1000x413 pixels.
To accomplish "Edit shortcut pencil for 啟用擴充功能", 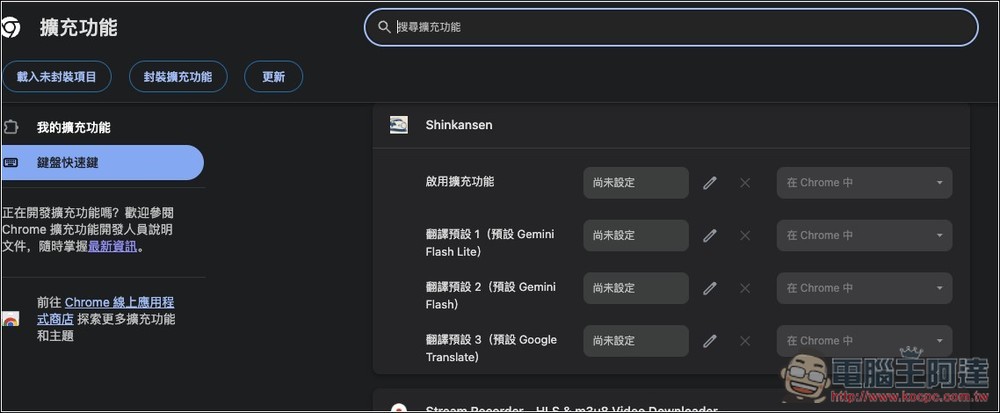I will tap(710, 183).
